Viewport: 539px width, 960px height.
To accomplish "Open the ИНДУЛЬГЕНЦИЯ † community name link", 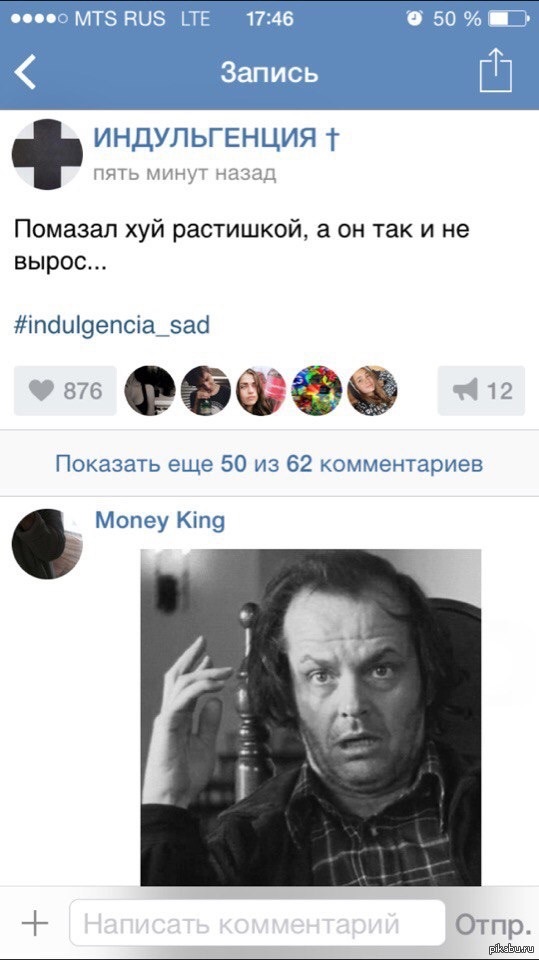I will click(216, 139).
